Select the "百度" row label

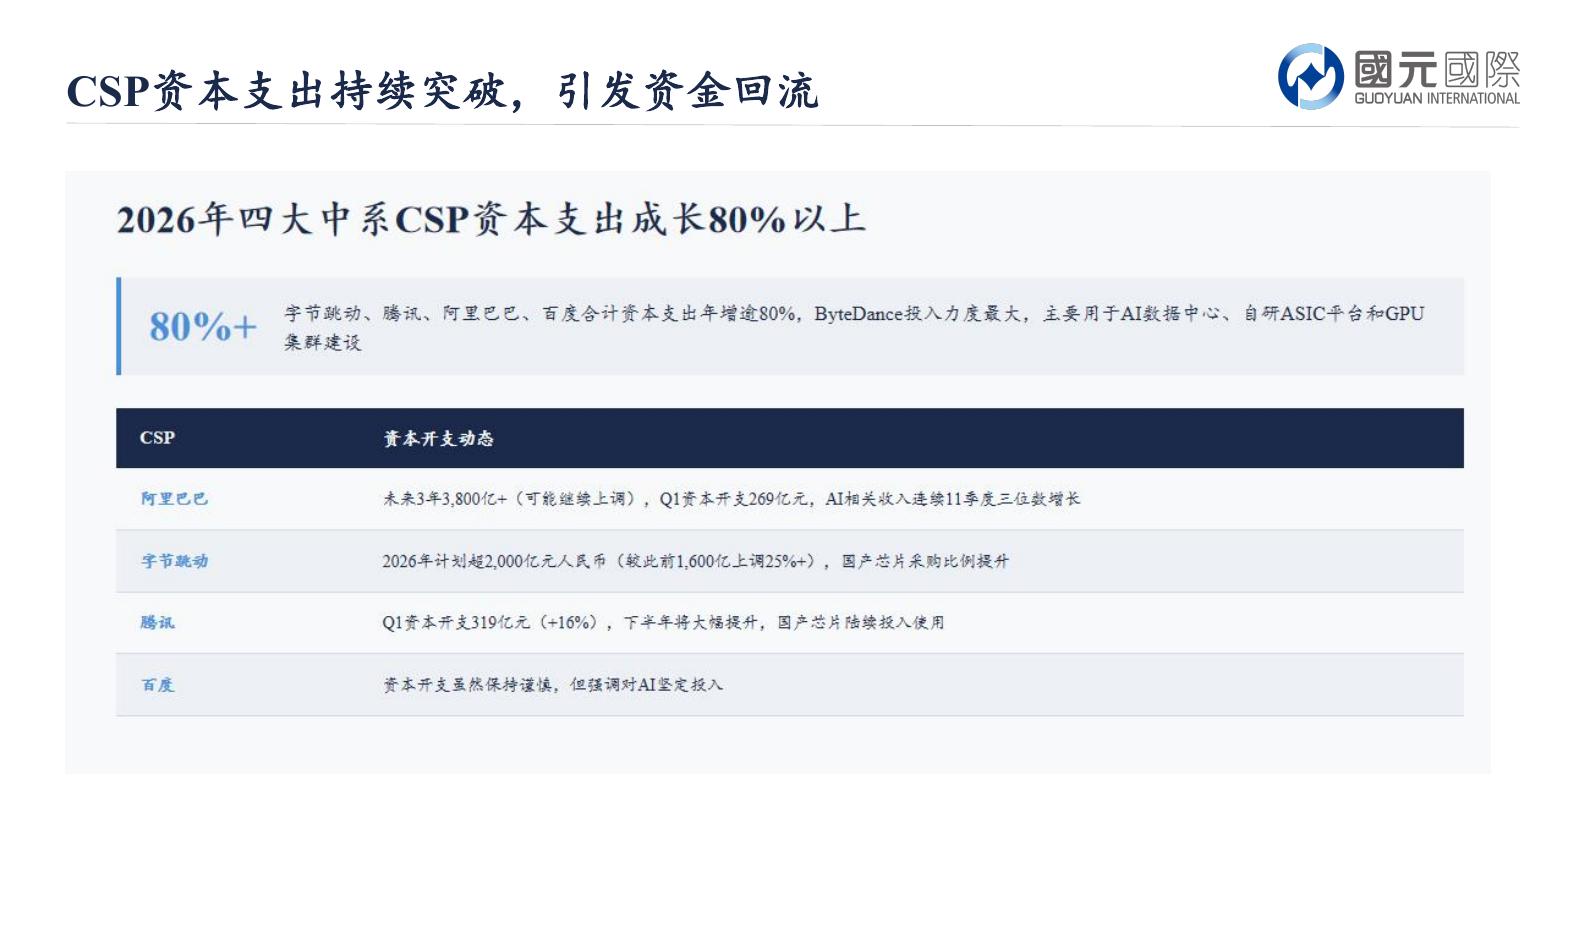(x=157, y=685)
